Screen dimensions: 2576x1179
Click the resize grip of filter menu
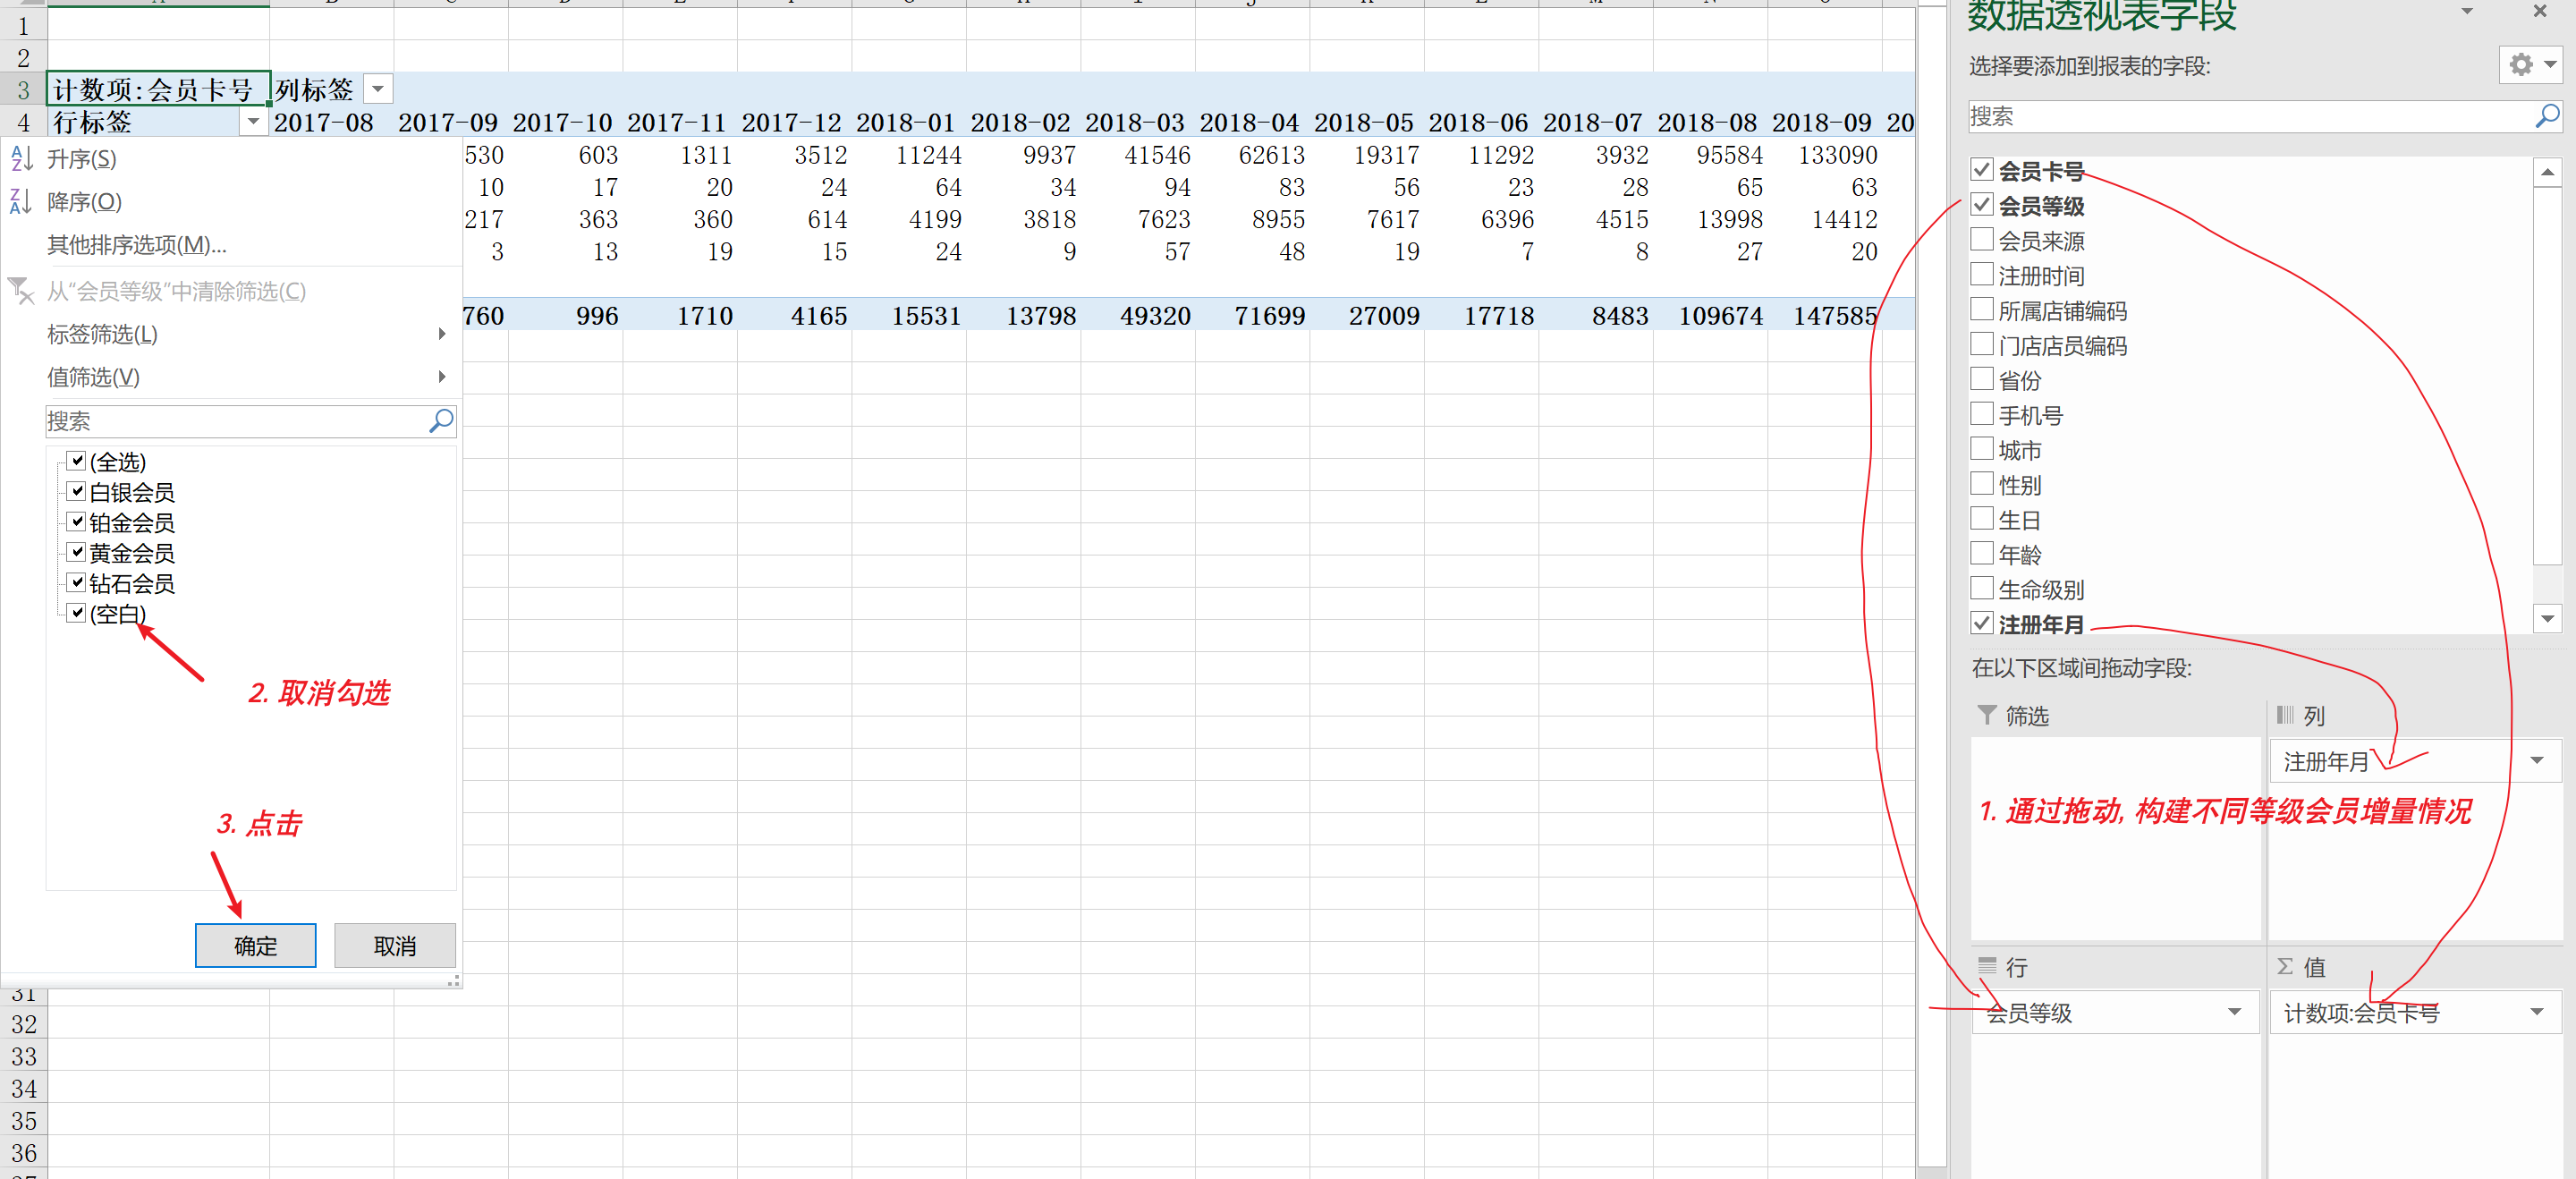pos(454,981)
